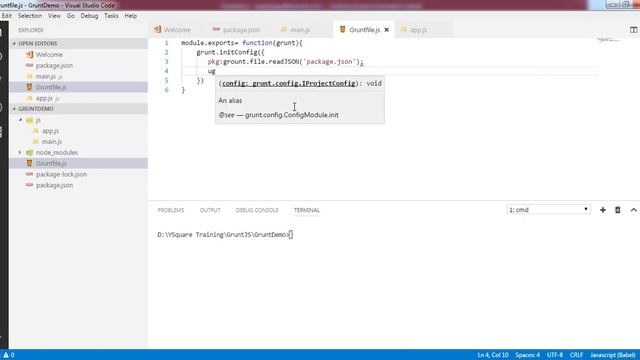The height and width of the screenshot is (360, 640).
Task: Change CRLF line ending setting
Action: tap(576, 355)
